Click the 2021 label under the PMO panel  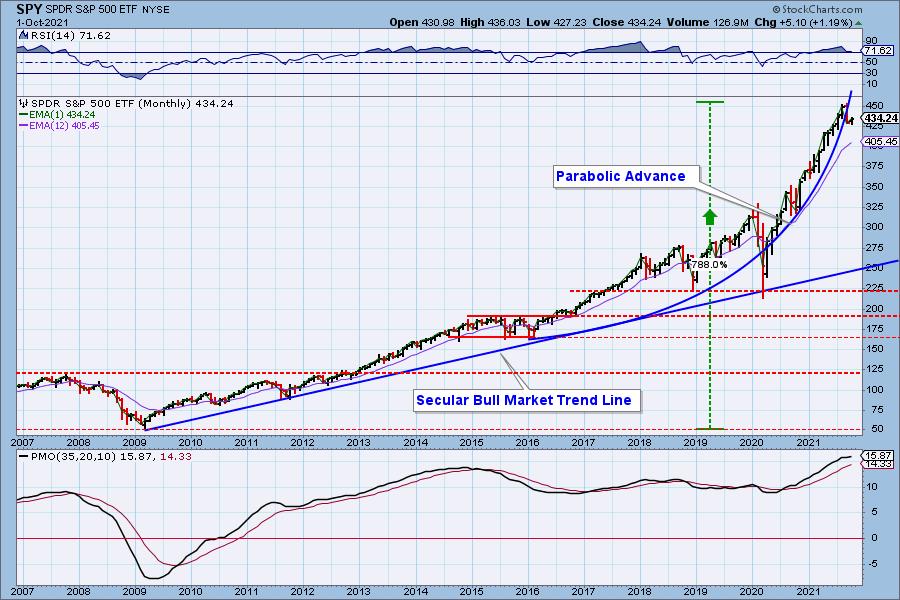click(808, 591)
